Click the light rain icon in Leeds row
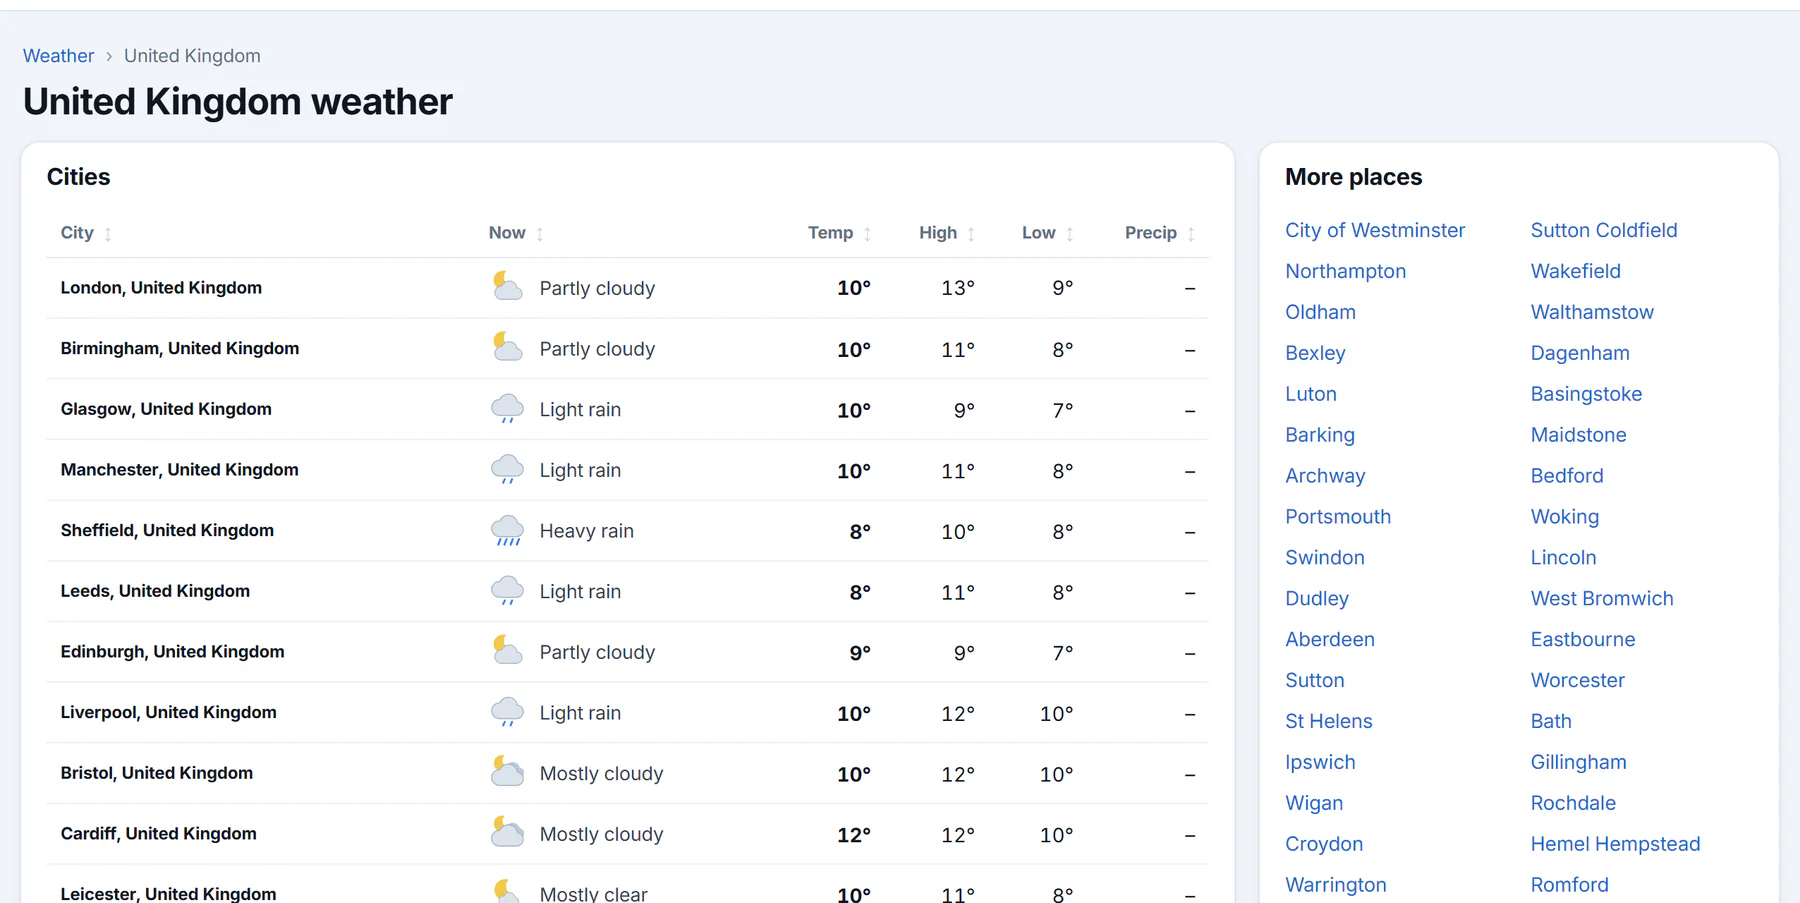The width and height of the screenshot is (1800, 903). coord(507,591)
